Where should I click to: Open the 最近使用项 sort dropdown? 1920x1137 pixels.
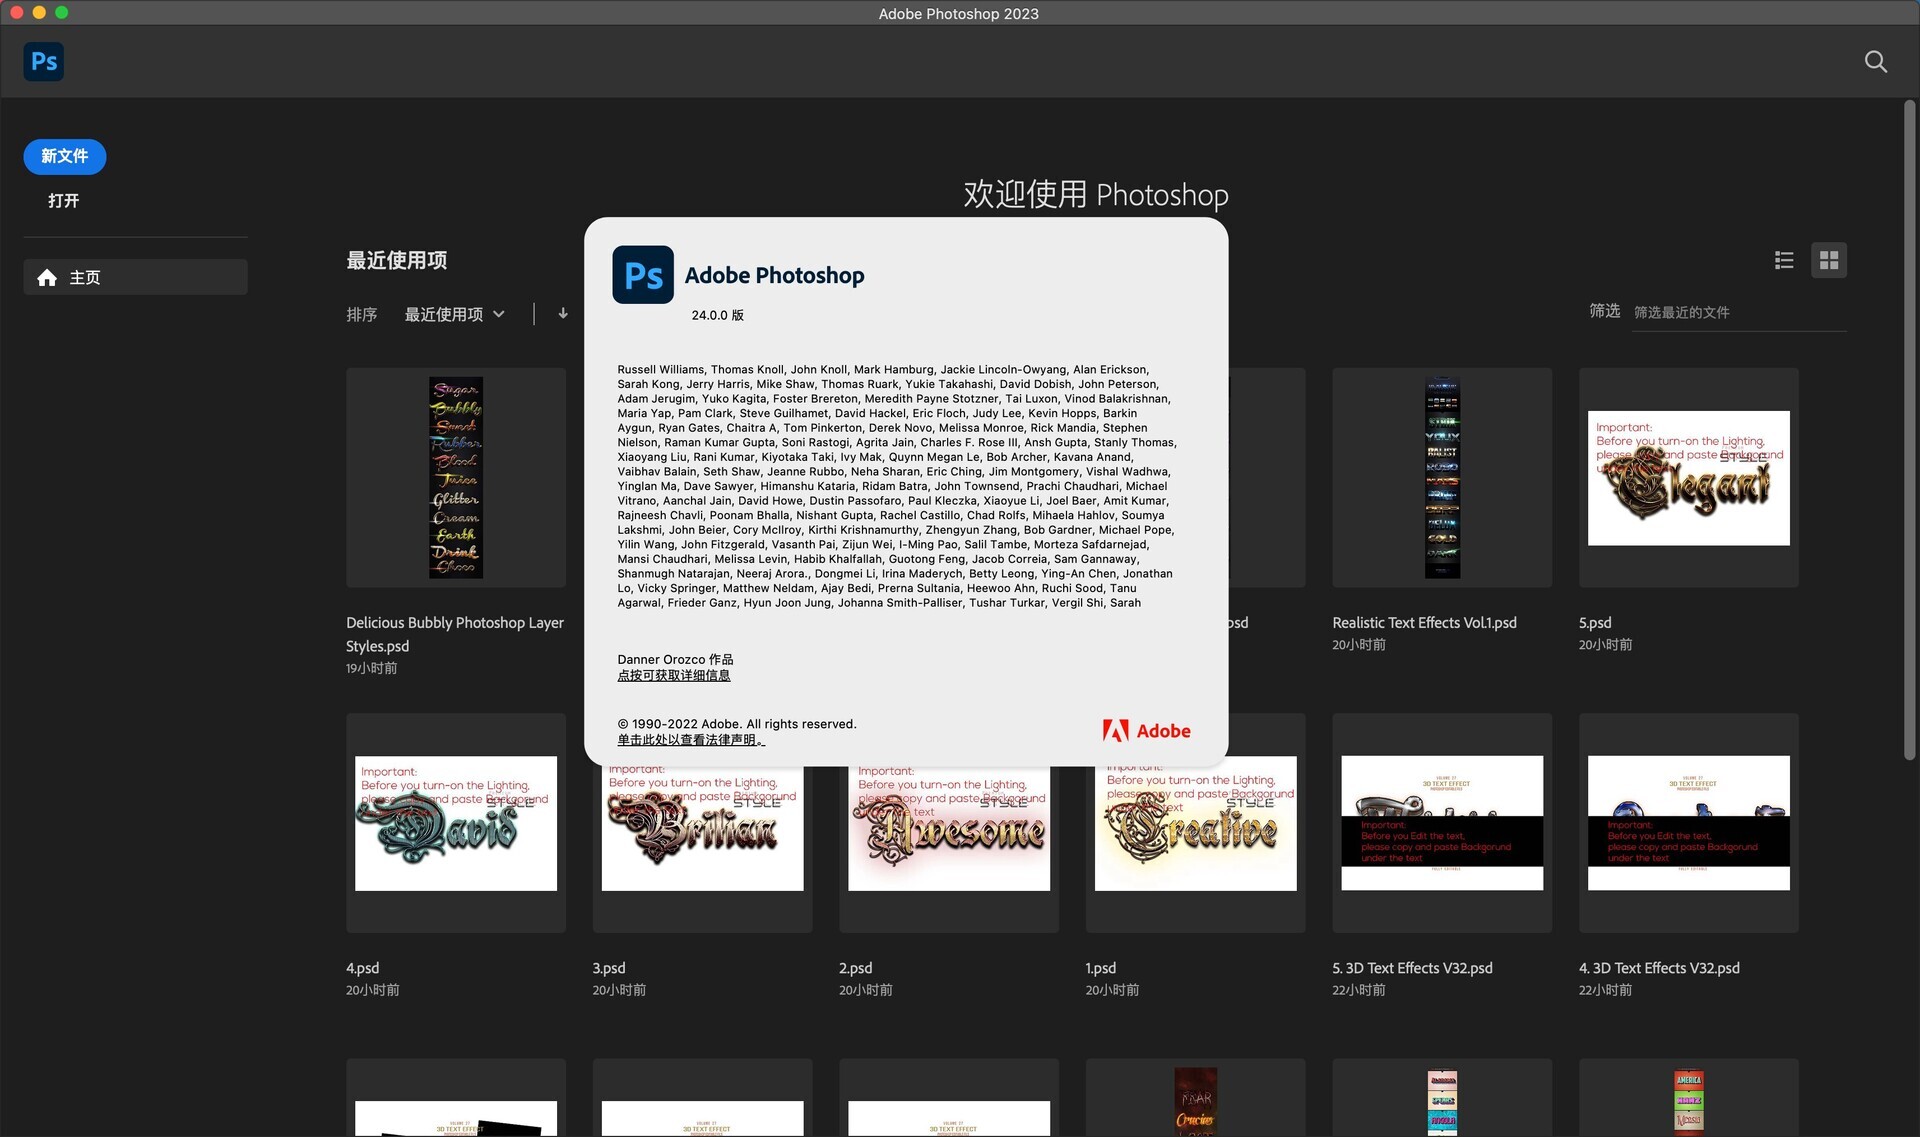click(x=454, y=314)
